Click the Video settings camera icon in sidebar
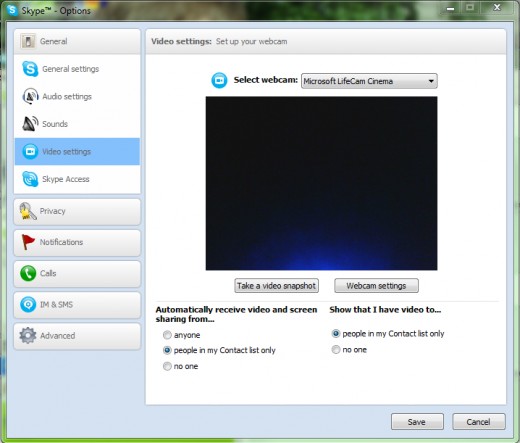 tap(30, 151)
